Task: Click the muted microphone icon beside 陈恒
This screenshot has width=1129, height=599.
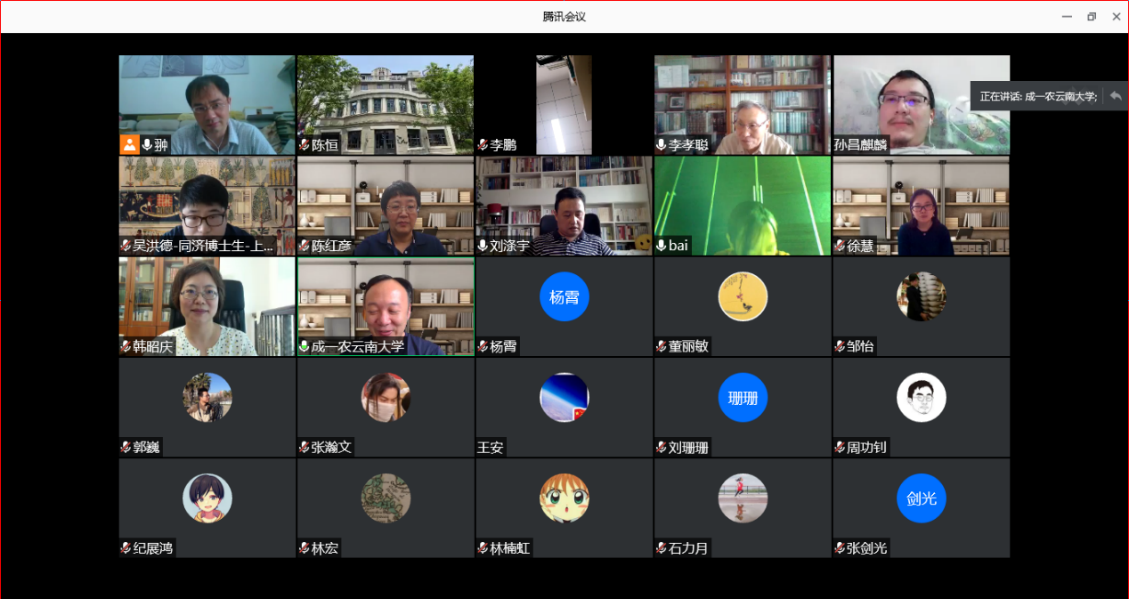Action: pyautogui.click(x=304, y=145)
